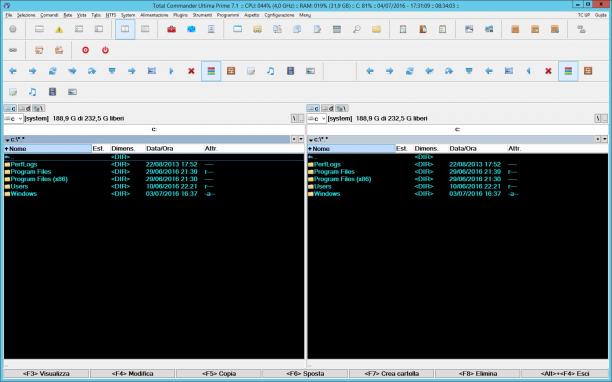Expand the left panel c:\*.* tab arrow
612x382 pixels.
coord(7,140)
